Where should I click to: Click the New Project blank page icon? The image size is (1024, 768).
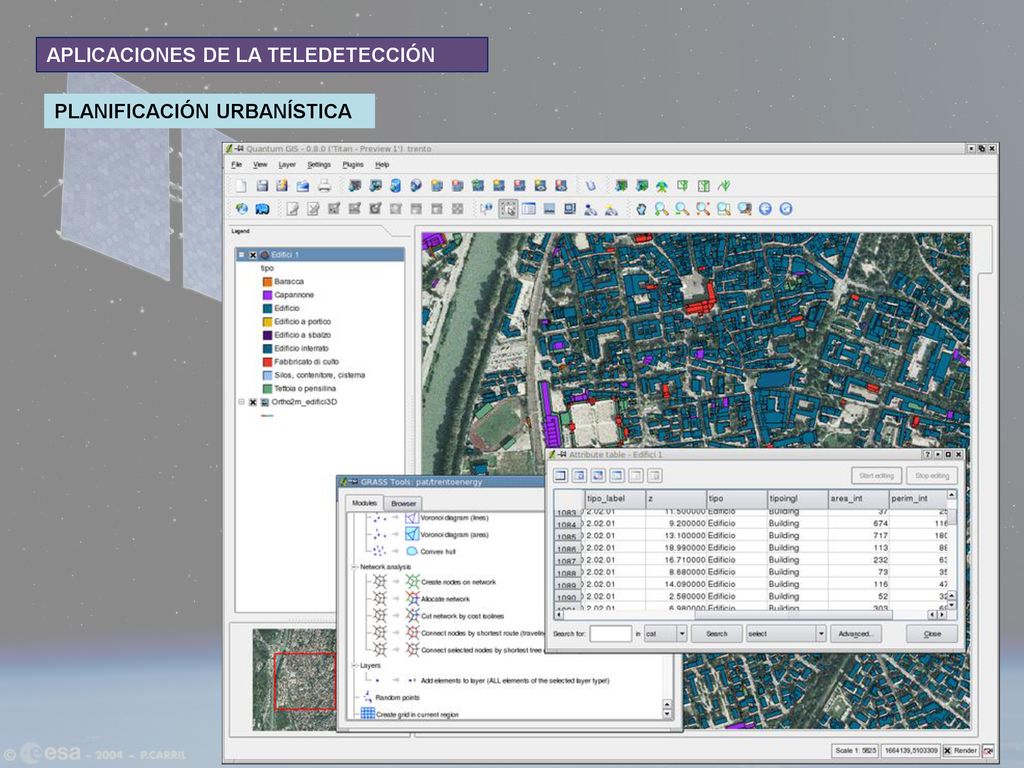[x=241, y=186]
